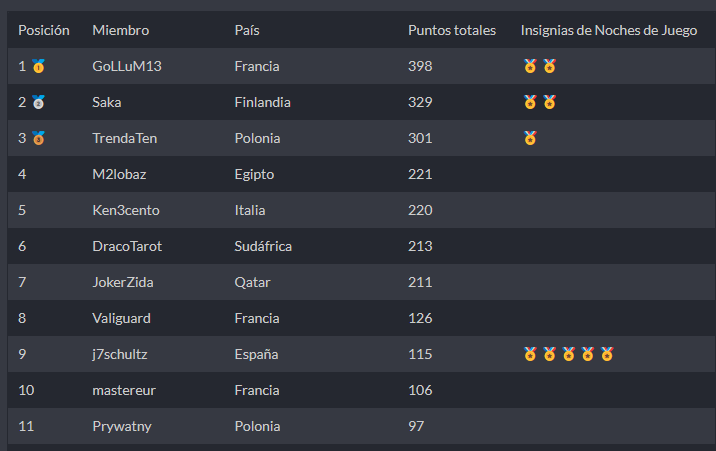The height and width of the screenshot is (451, 716).
Task: Open member M2lobaz's name
Action: [120, 174]
